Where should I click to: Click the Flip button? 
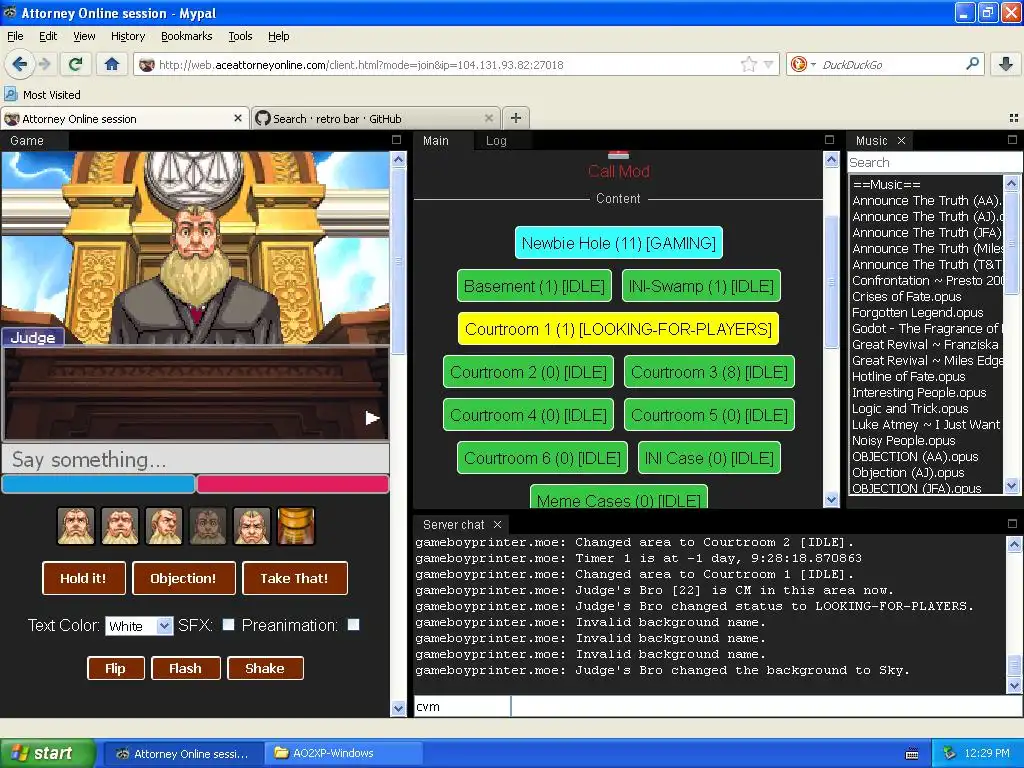click(116, 668)
